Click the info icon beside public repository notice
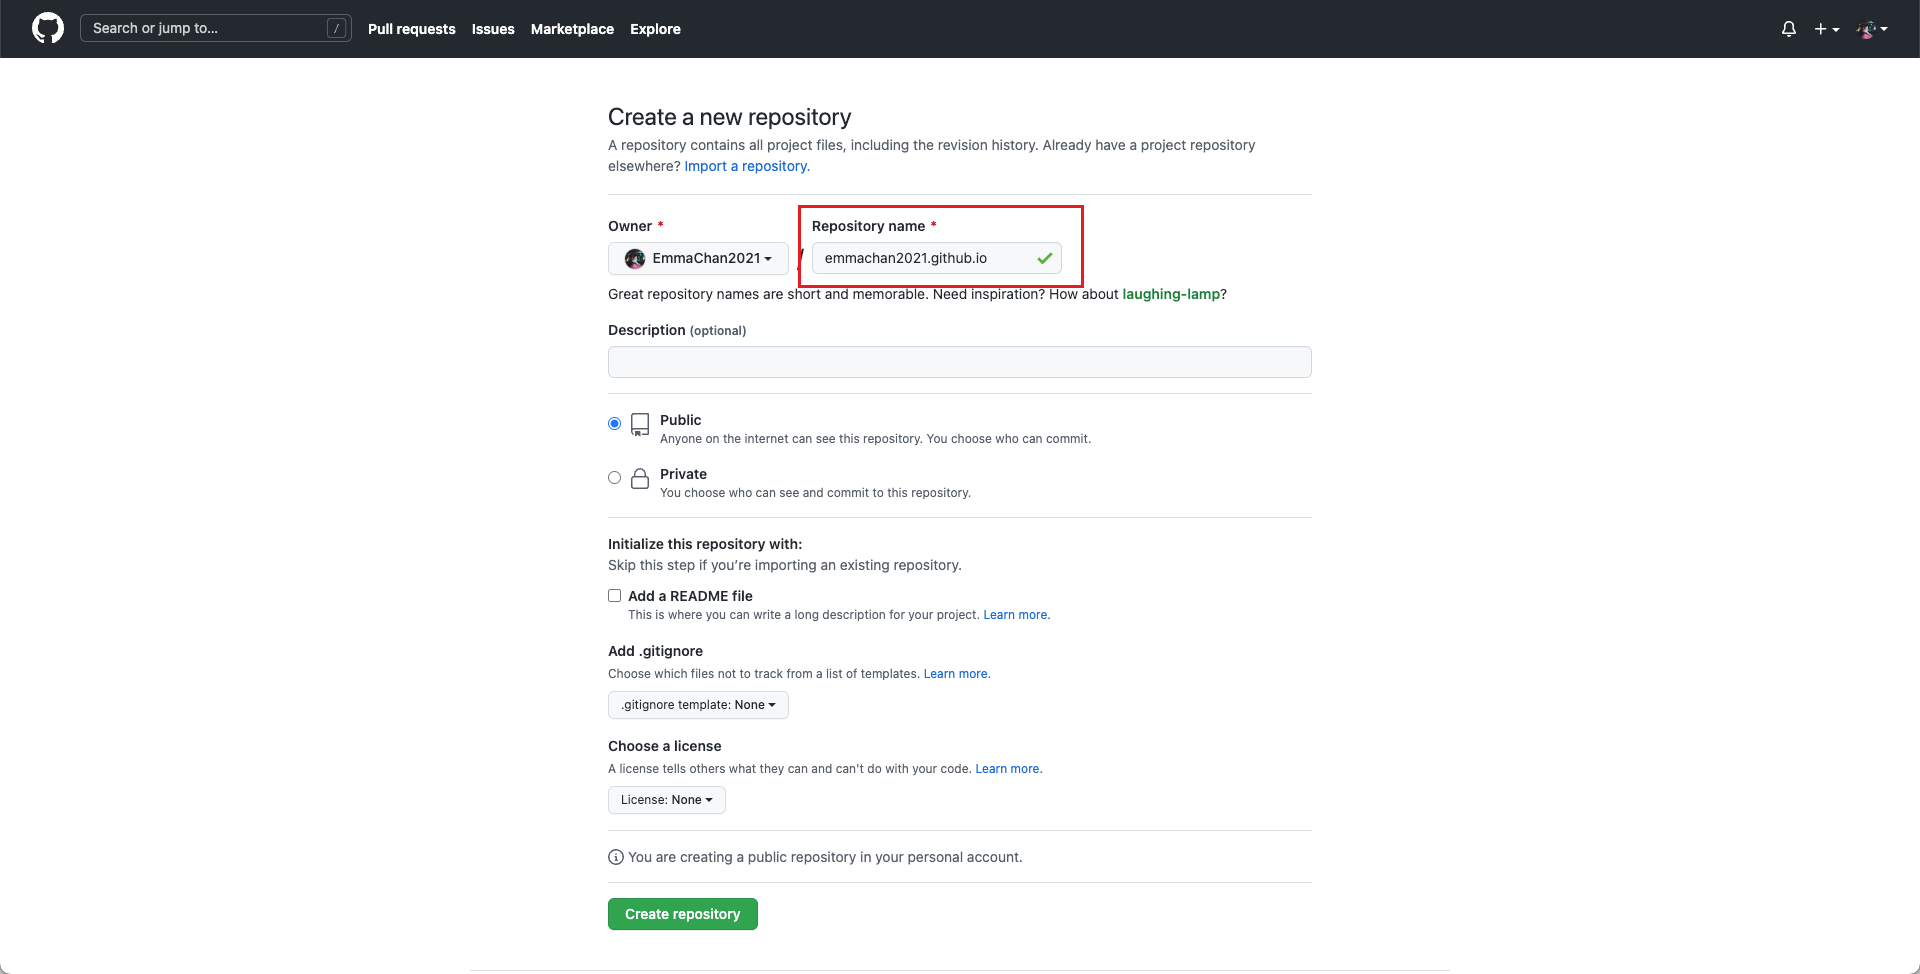This screenshot has height=974, width=1920. [616, 857]
